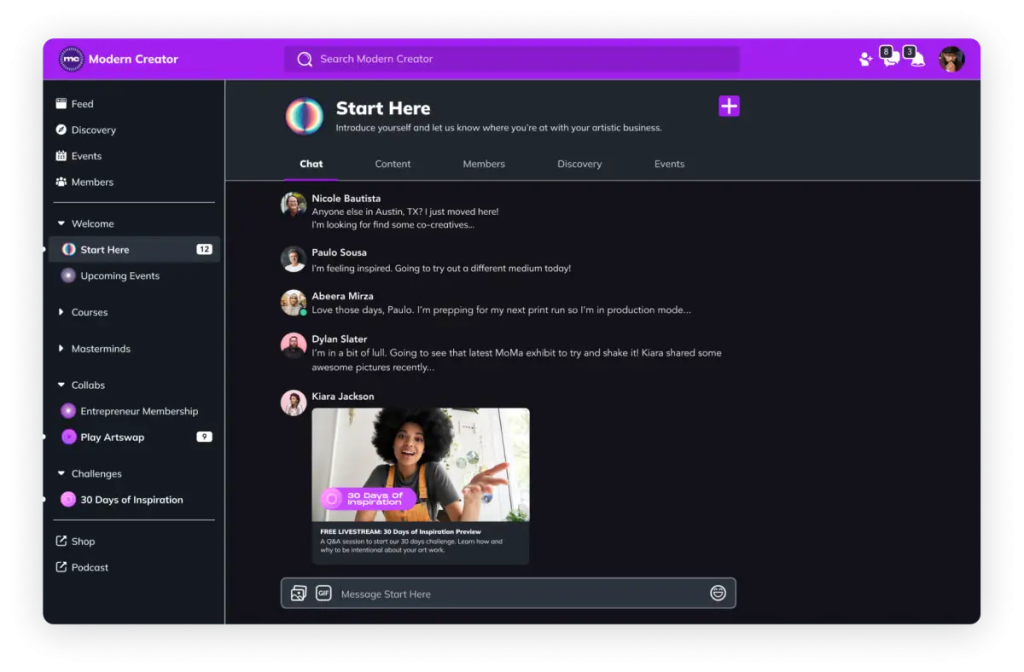
Task: Click the add member icon in header
Action: point(865,60)
